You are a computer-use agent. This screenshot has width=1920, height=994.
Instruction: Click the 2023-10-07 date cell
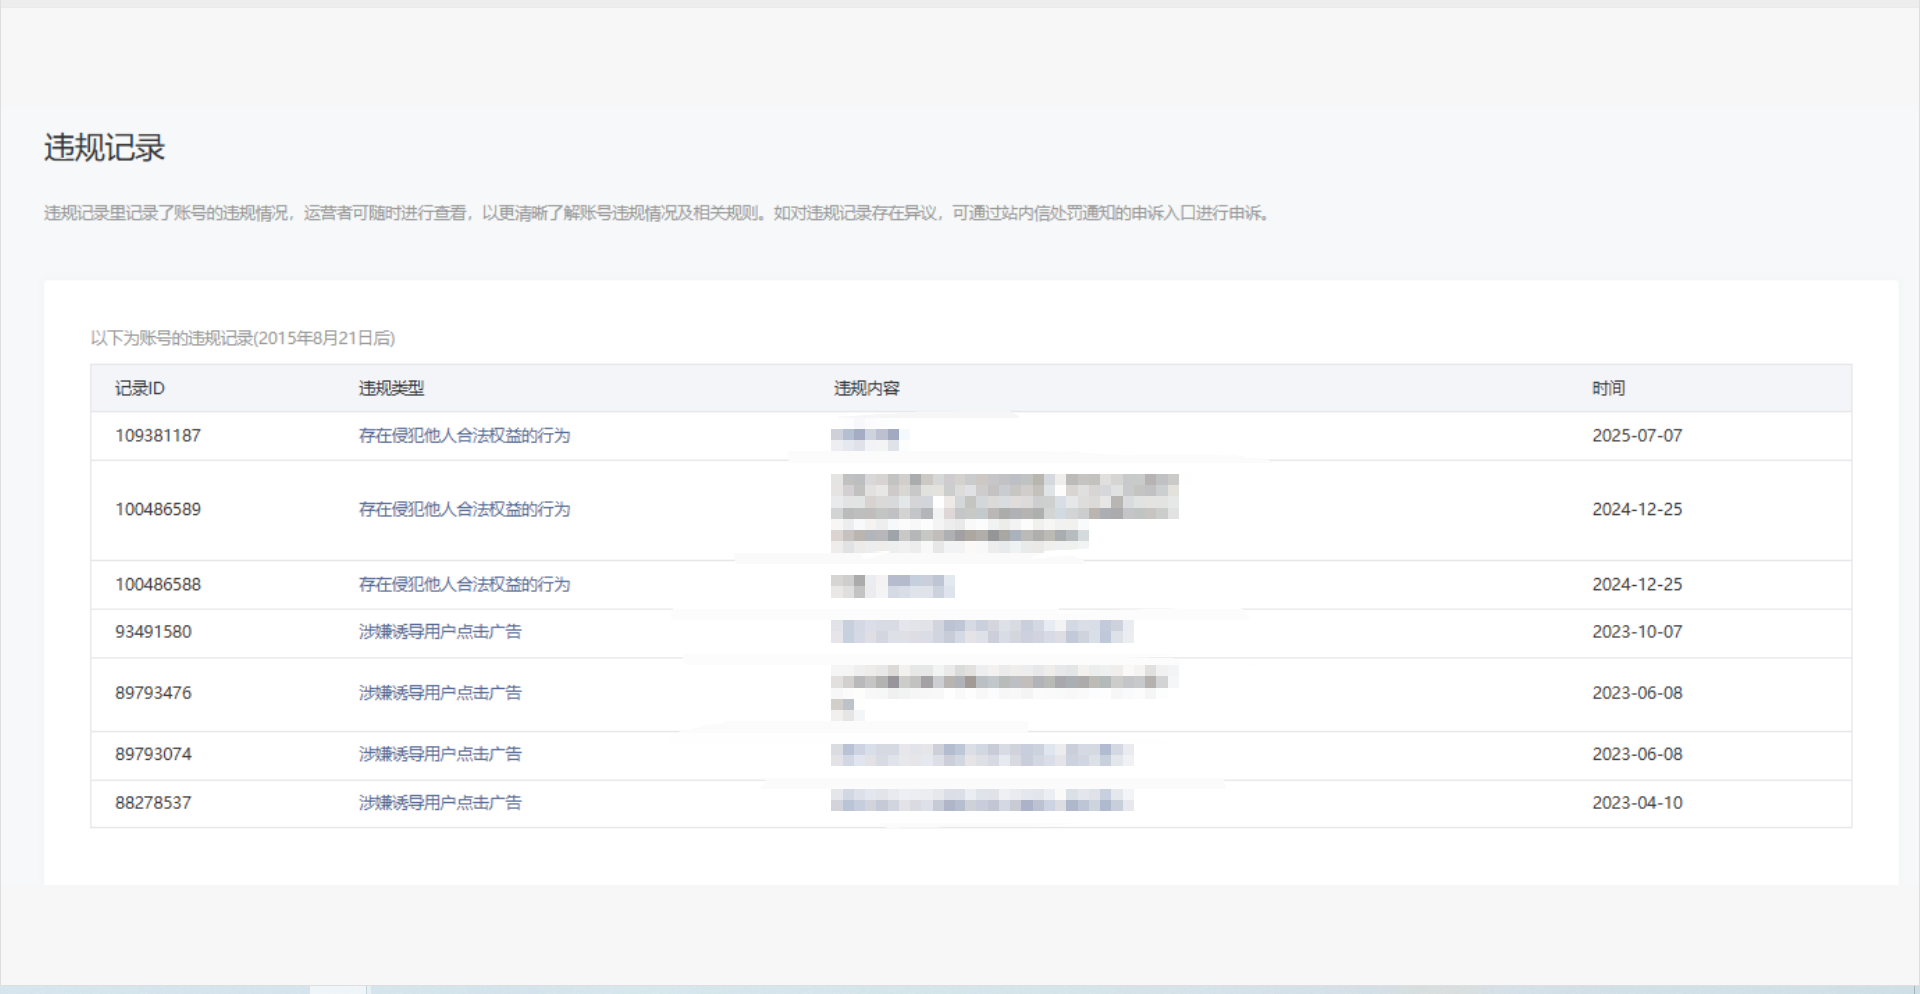(1637, 632)
